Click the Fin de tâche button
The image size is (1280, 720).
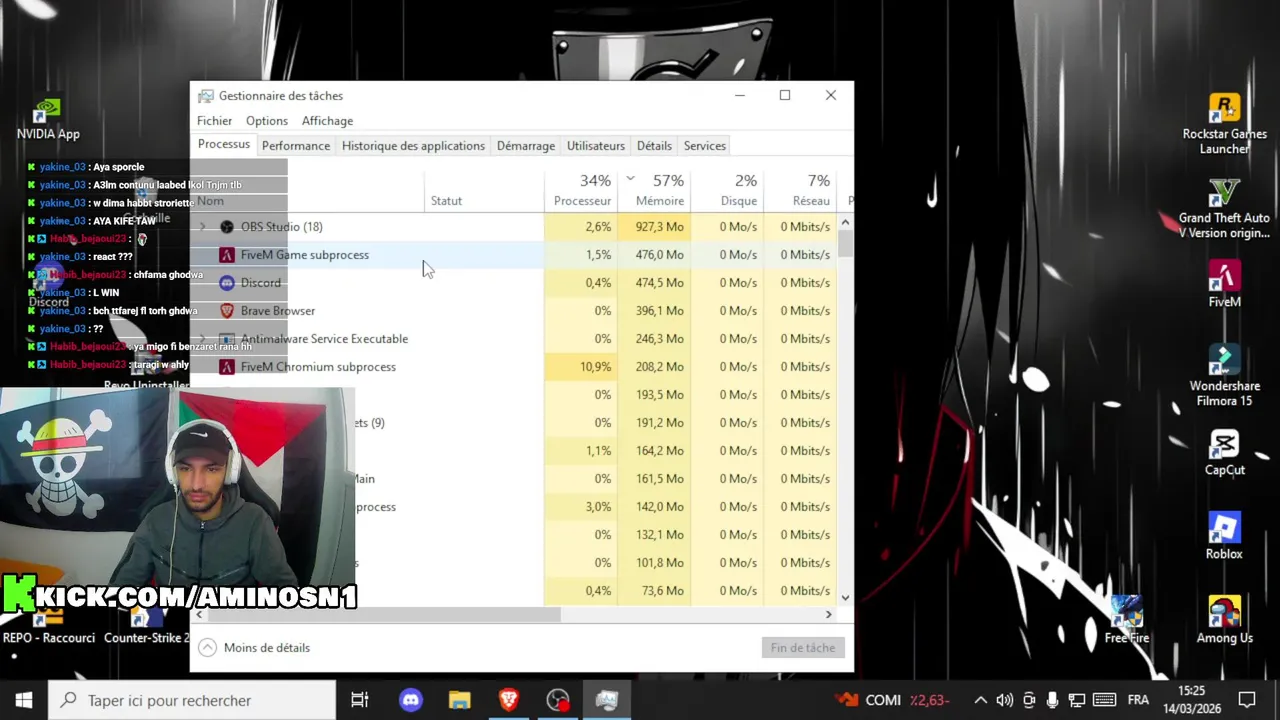point(802,648)
